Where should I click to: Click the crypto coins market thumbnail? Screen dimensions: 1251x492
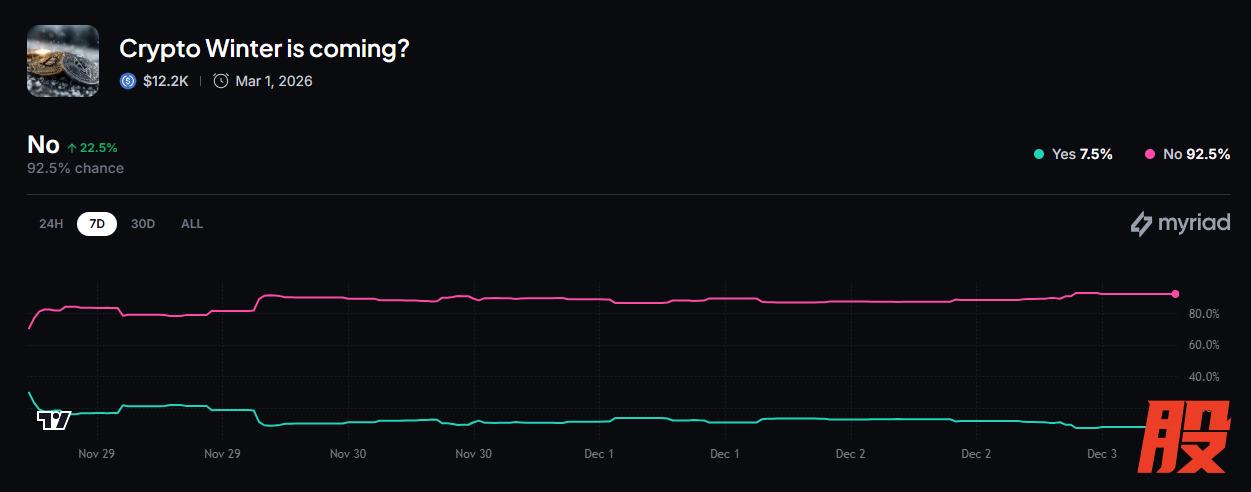tap(62, 61)
